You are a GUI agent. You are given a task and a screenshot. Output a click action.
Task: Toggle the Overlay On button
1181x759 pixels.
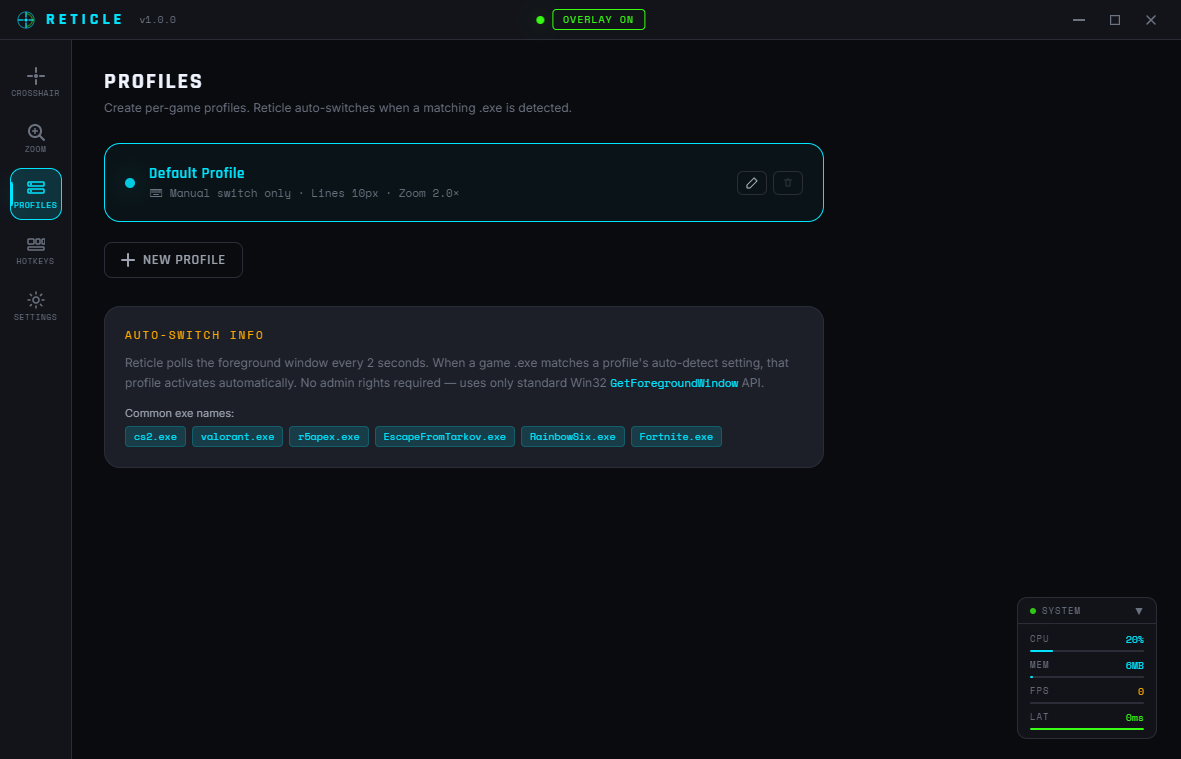coord(598,20)
